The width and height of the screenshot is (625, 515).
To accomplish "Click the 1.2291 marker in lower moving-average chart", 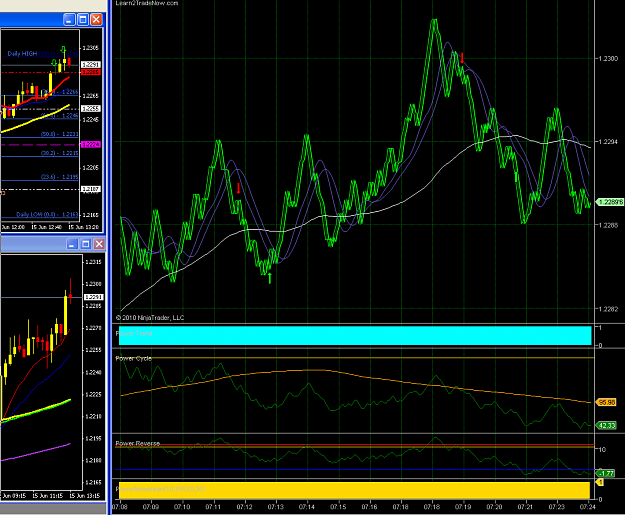I will tap(94, 297).
